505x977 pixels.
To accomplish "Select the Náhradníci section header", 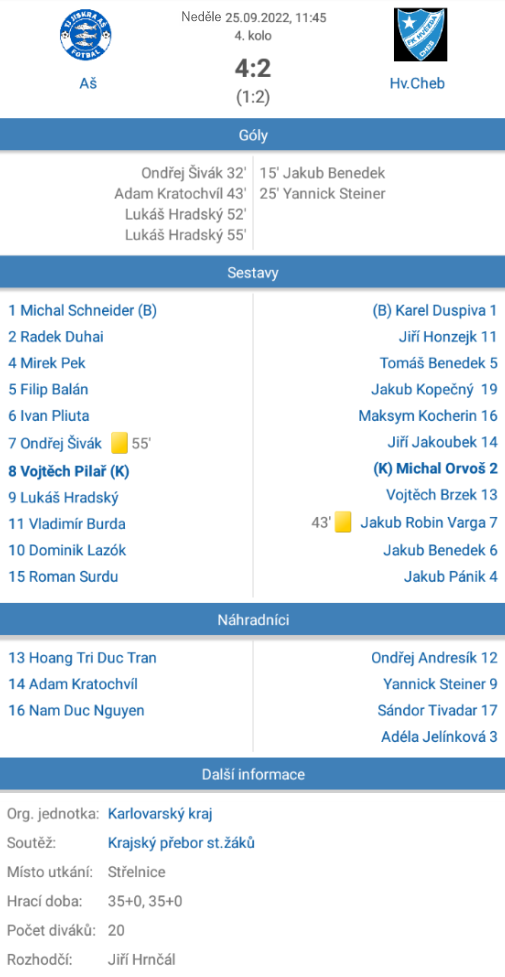I will click(252, 619).
